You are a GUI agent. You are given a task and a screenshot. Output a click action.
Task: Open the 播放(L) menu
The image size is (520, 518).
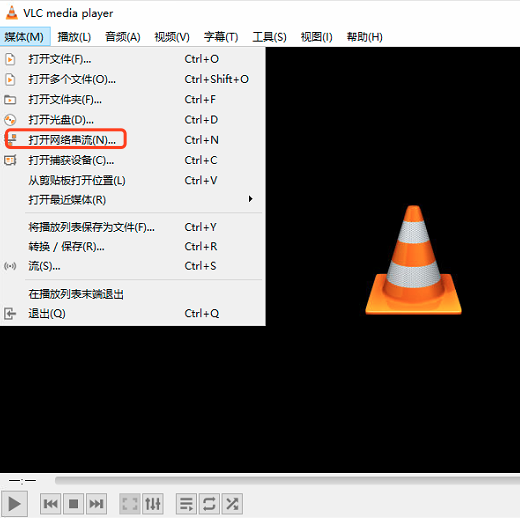point(74,37)
